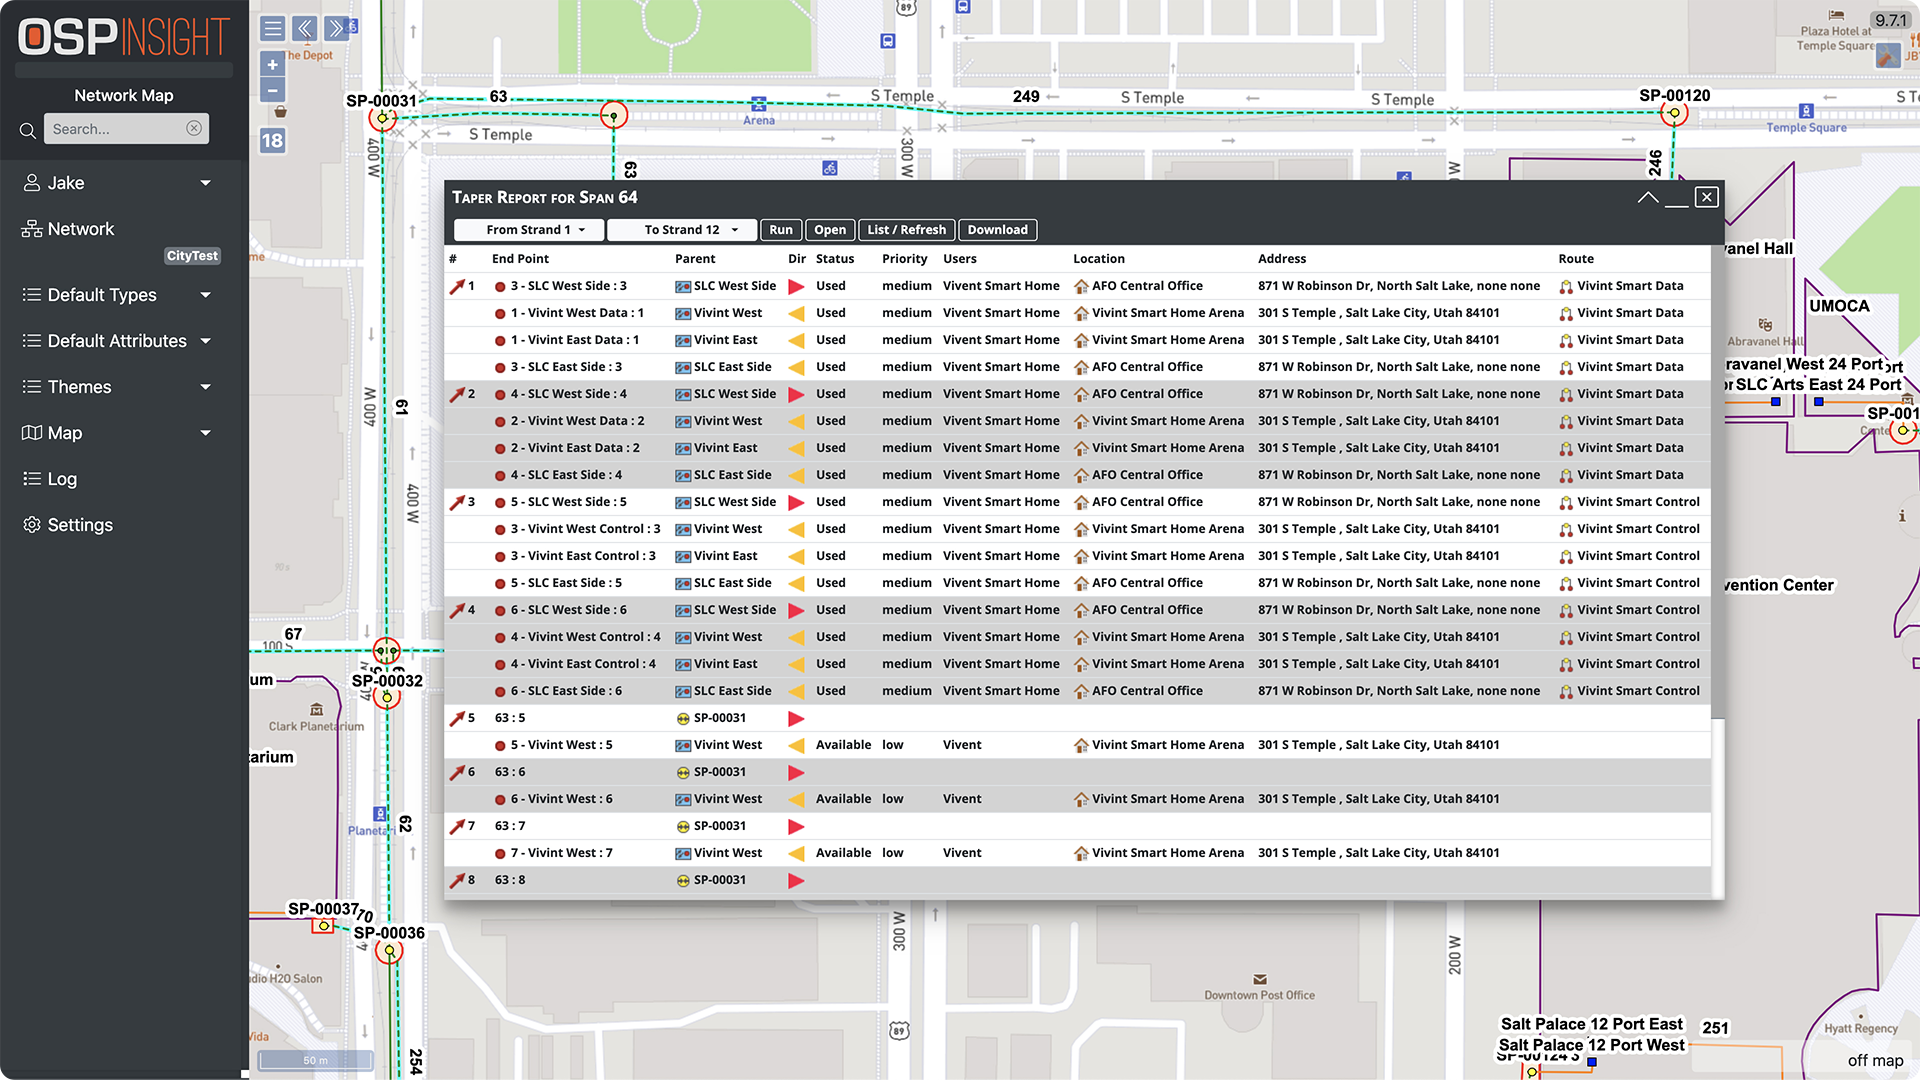Click the Address column header
The height and width of the screenshot is (1080, 1920).
click(x=1282, y=259)
